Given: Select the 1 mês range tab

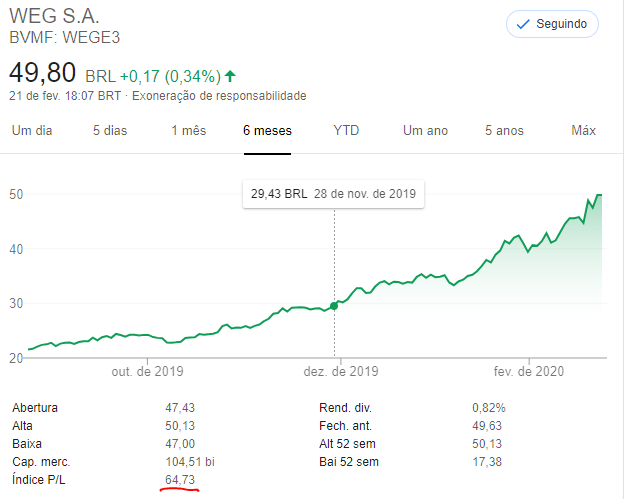Looking at the screenshot, I should [x=189, y=131].
